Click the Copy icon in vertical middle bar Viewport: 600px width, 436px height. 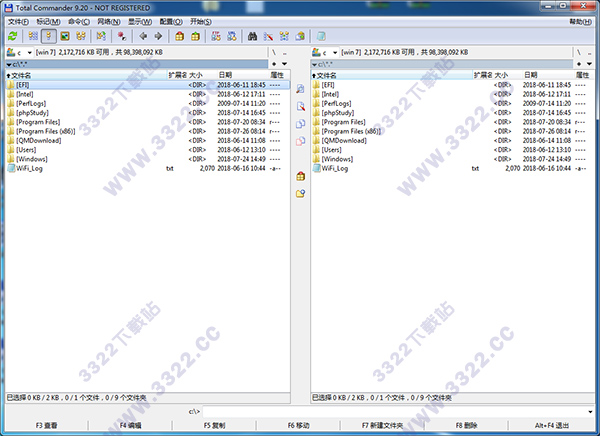click(x=300, y=124)
